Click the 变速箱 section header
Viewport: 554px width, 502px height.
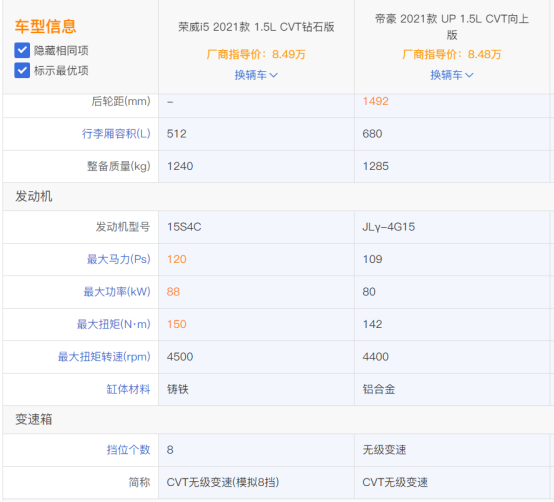click(x=34, y=419)
